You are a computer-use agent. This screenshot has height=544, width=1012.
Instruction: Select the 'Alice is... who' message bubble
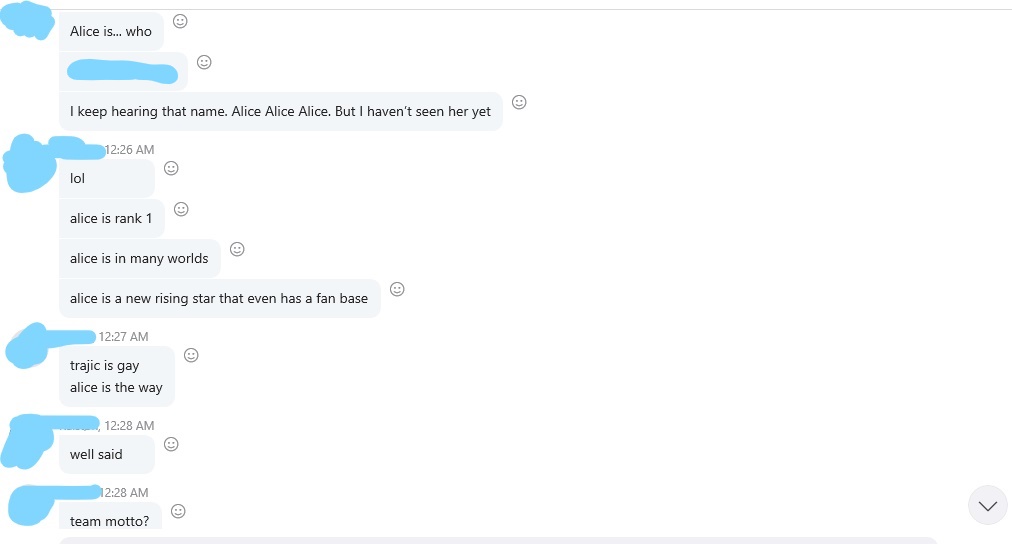pos(111,31)
